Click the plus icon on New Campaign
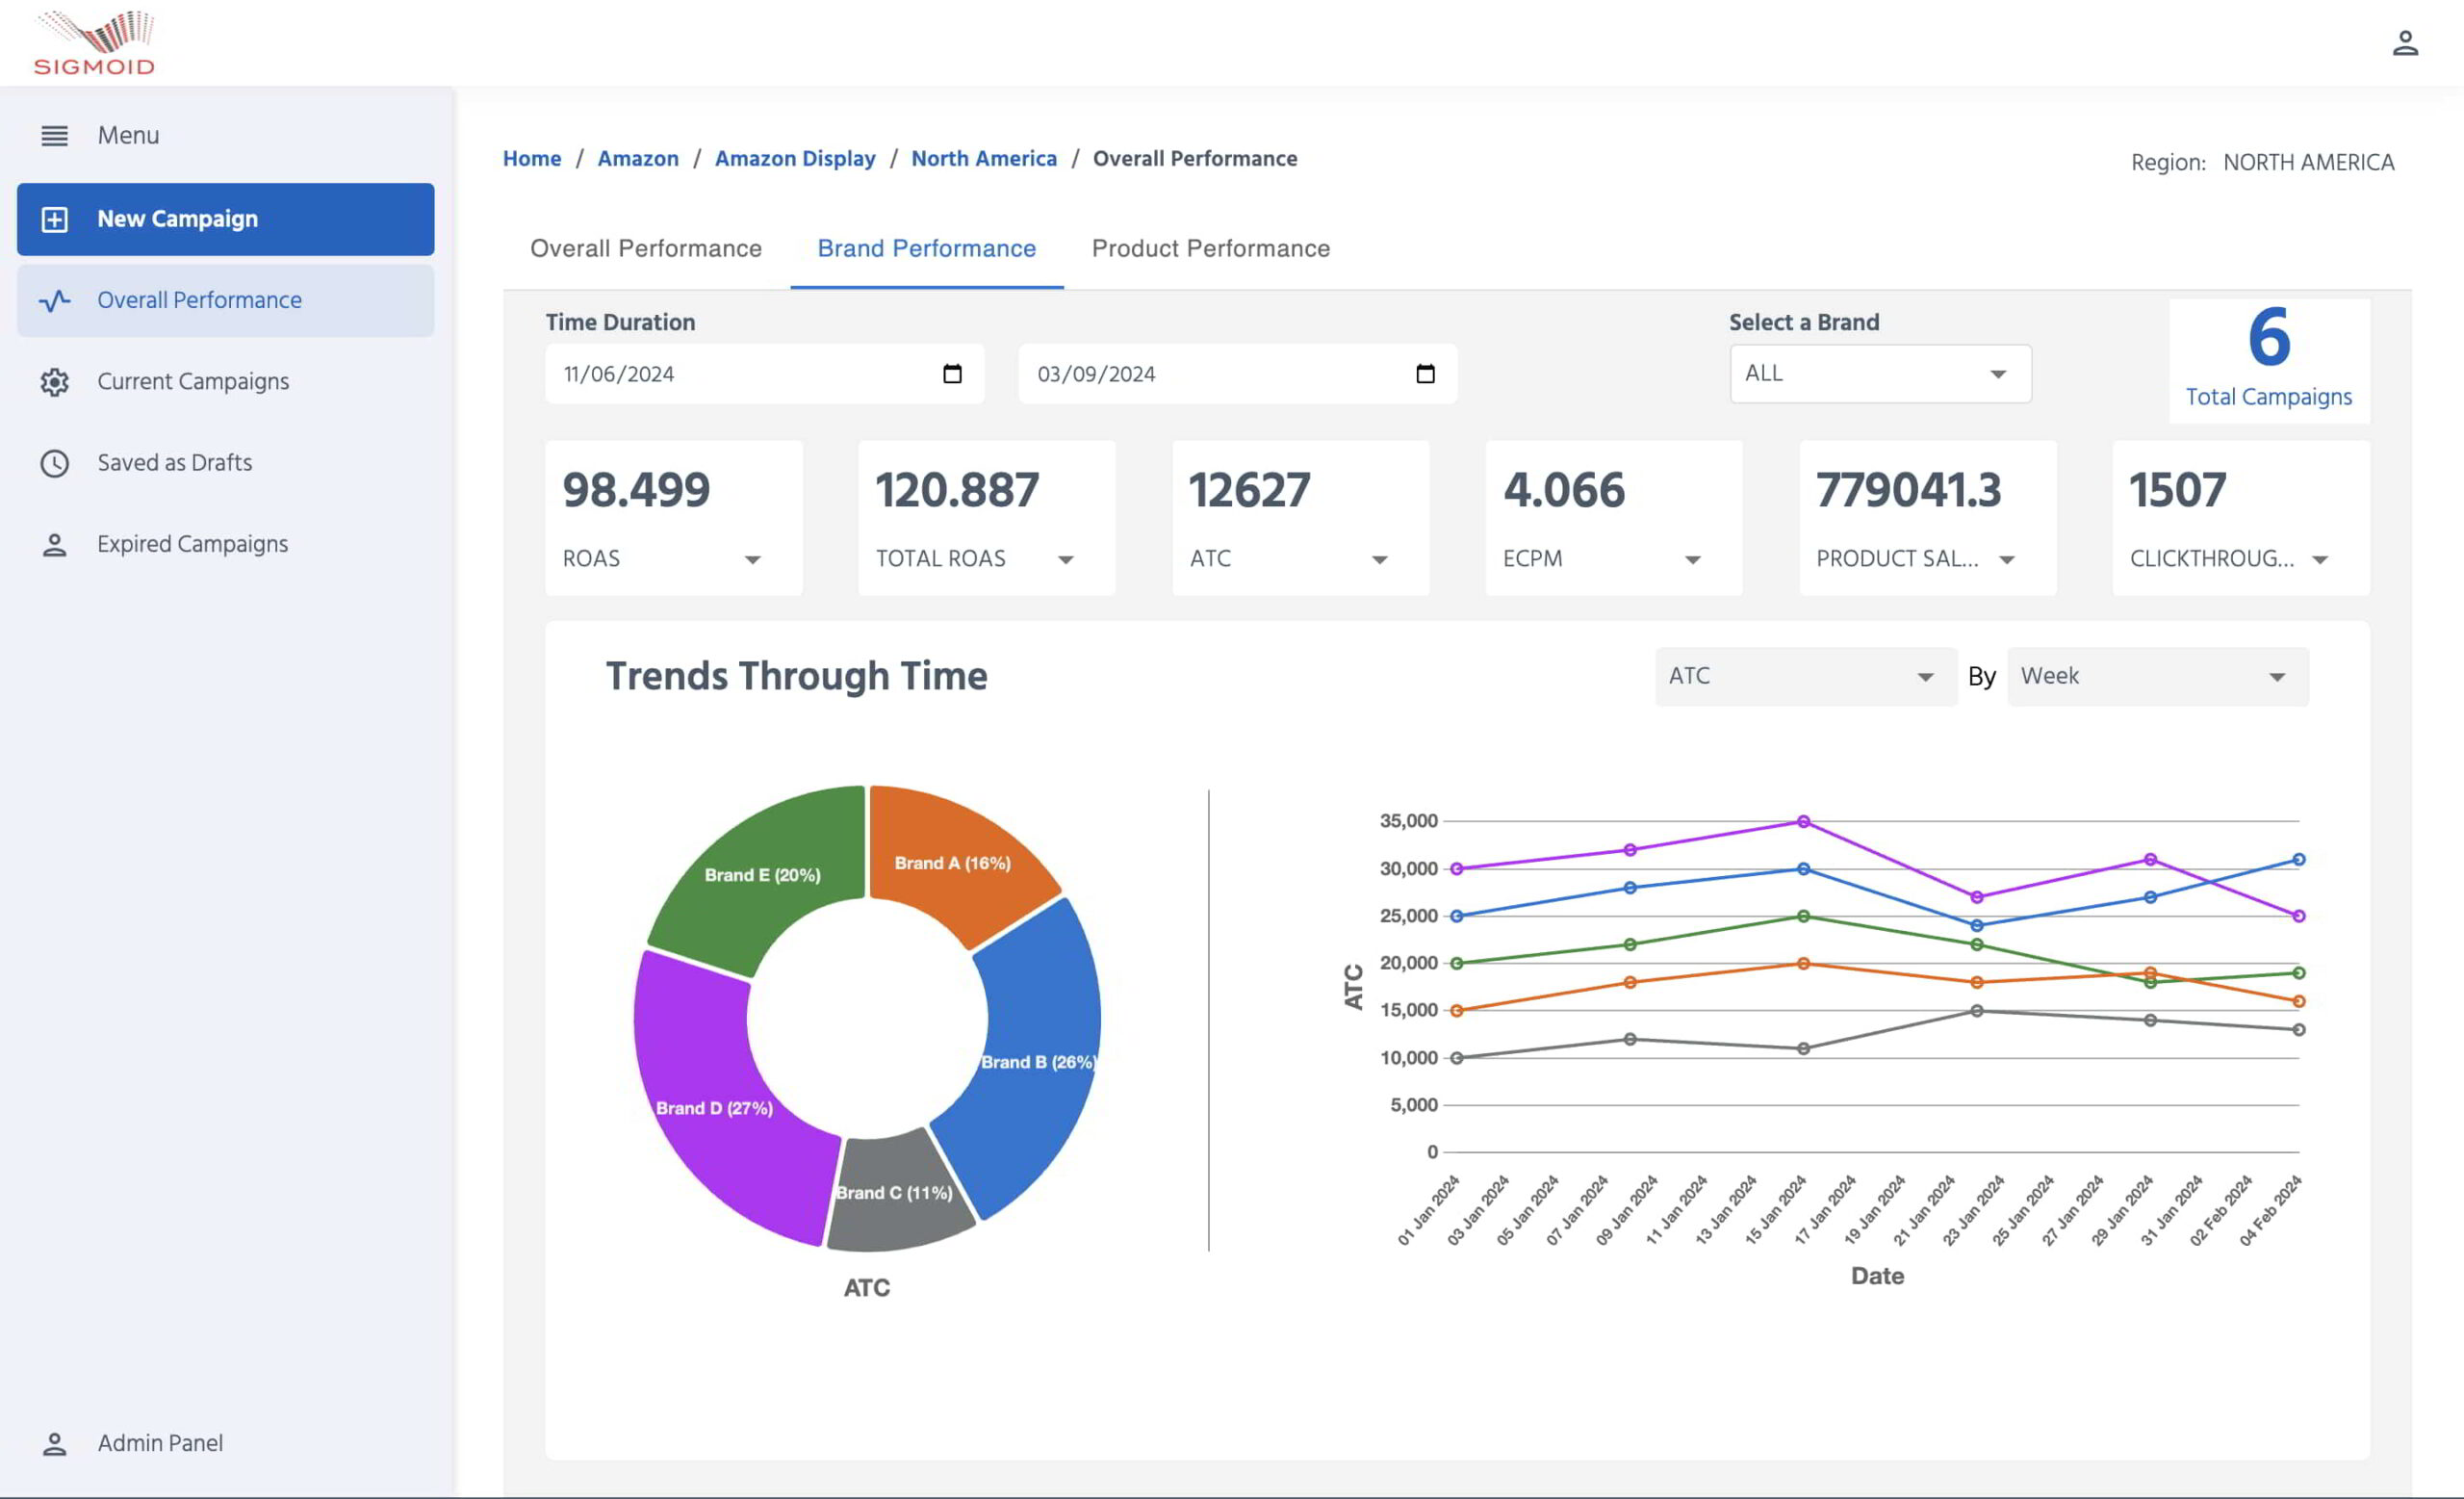 [54, 219]
